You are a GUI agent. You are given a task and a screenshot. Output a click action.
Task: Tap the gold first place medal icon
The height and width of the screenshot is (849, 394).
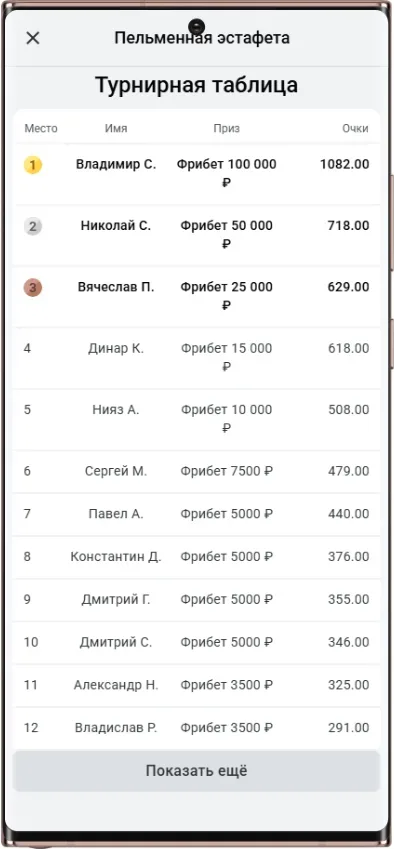click(x=32, y=165)
